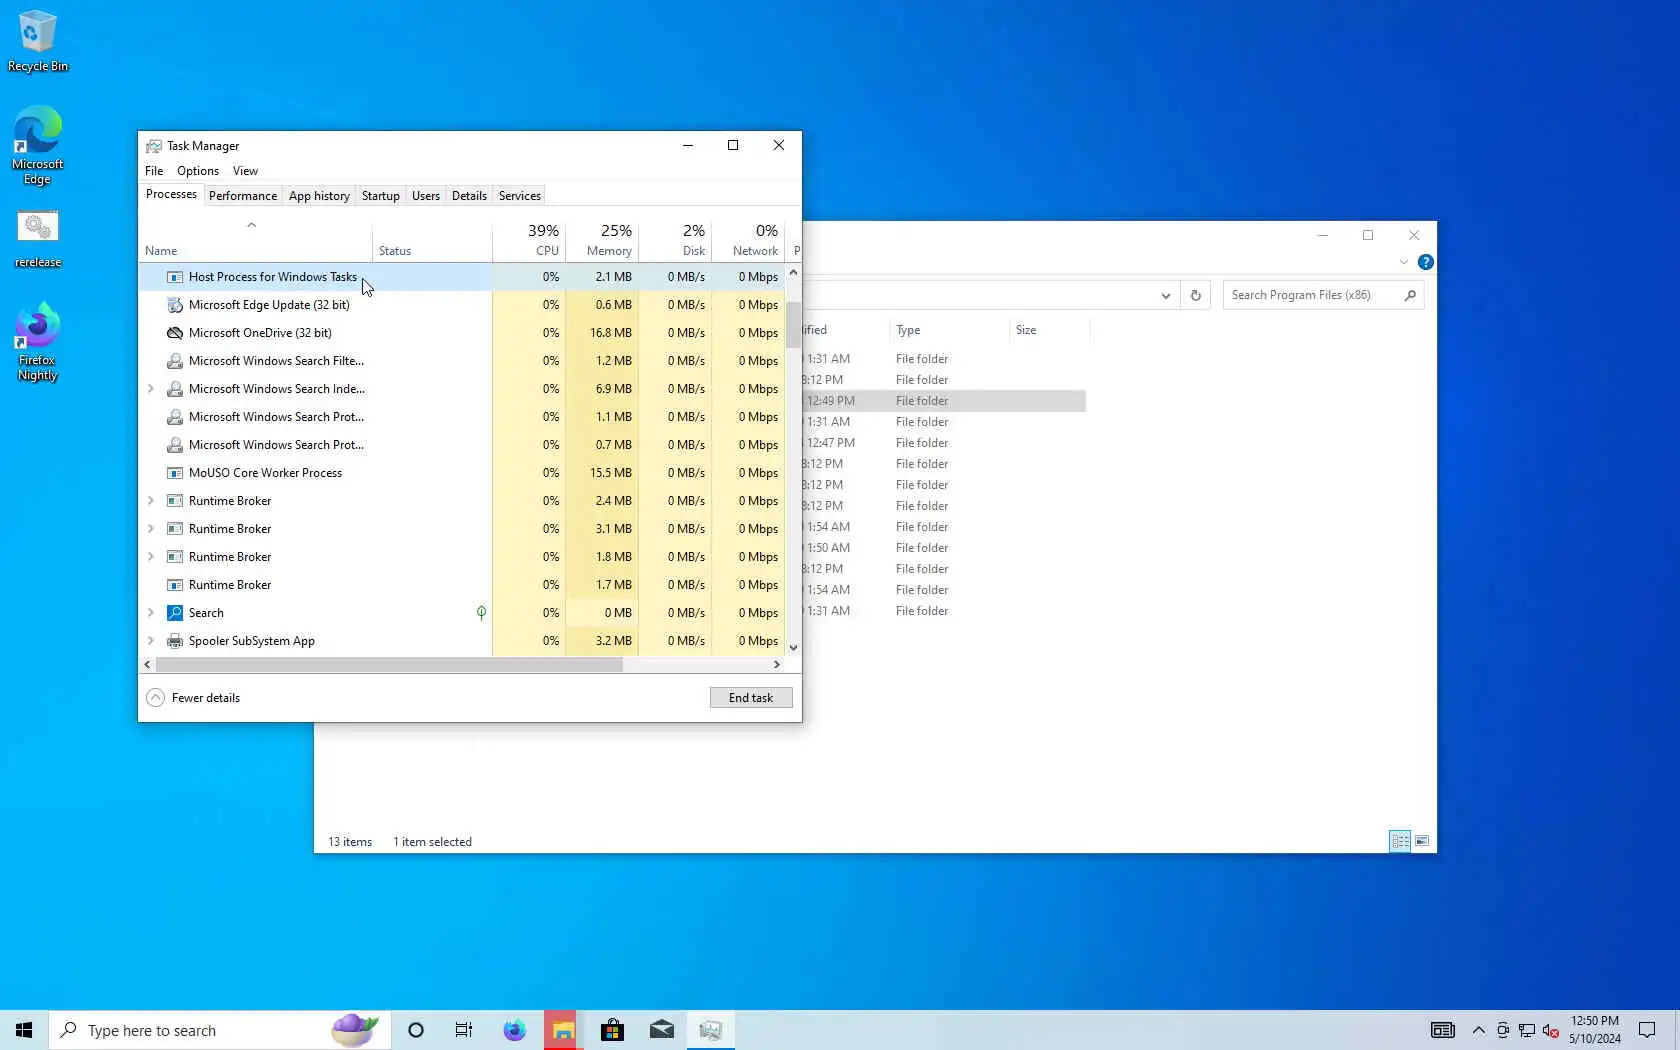Screen dimensions: 1680x1050
Task: Open Firefox Nightly from the taskbar
Action: pos(514,1030)
